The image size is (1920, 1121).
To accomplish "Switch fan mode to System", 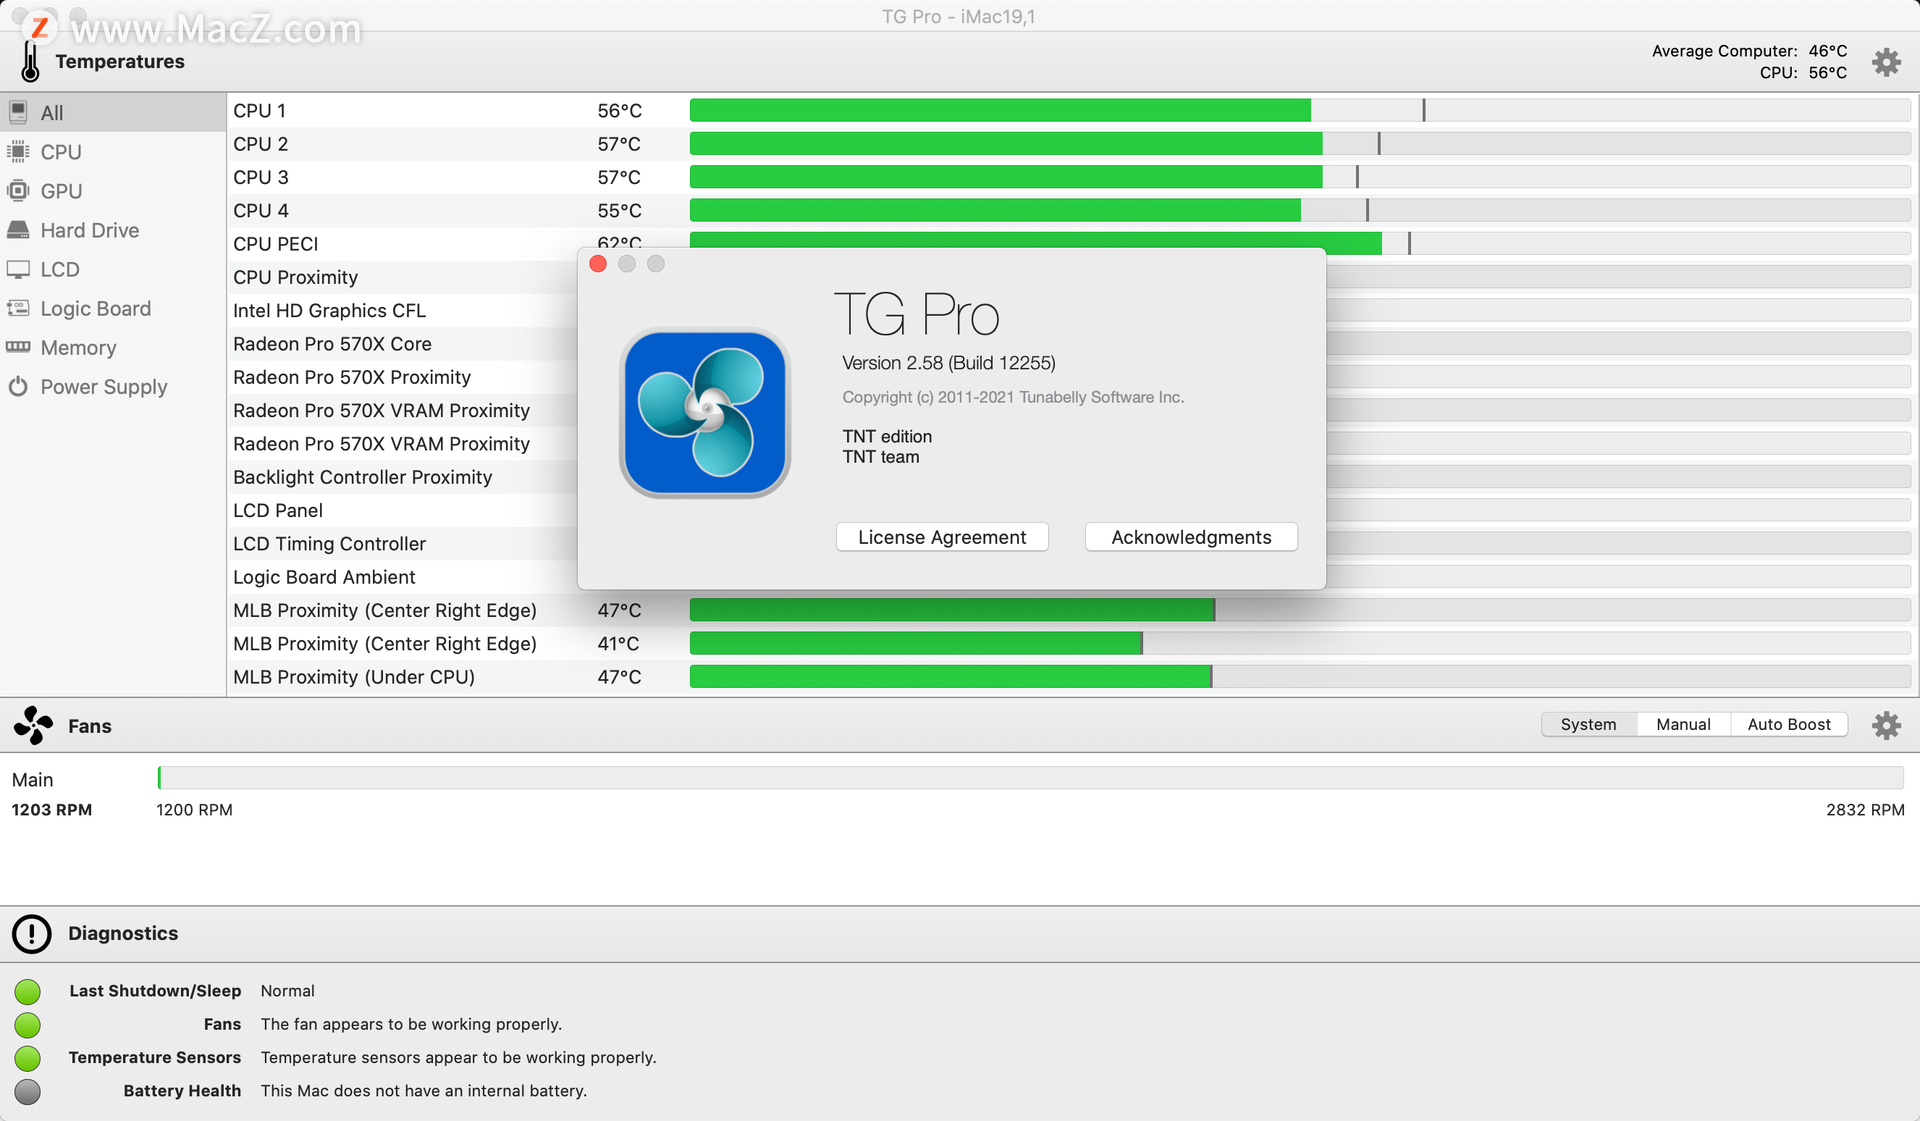I will point(1588,724).
